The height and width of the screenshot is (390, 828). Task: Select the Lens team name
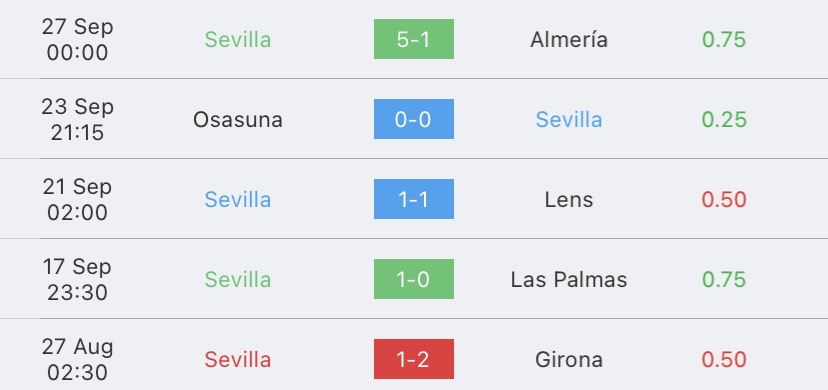tap(569, 199)
